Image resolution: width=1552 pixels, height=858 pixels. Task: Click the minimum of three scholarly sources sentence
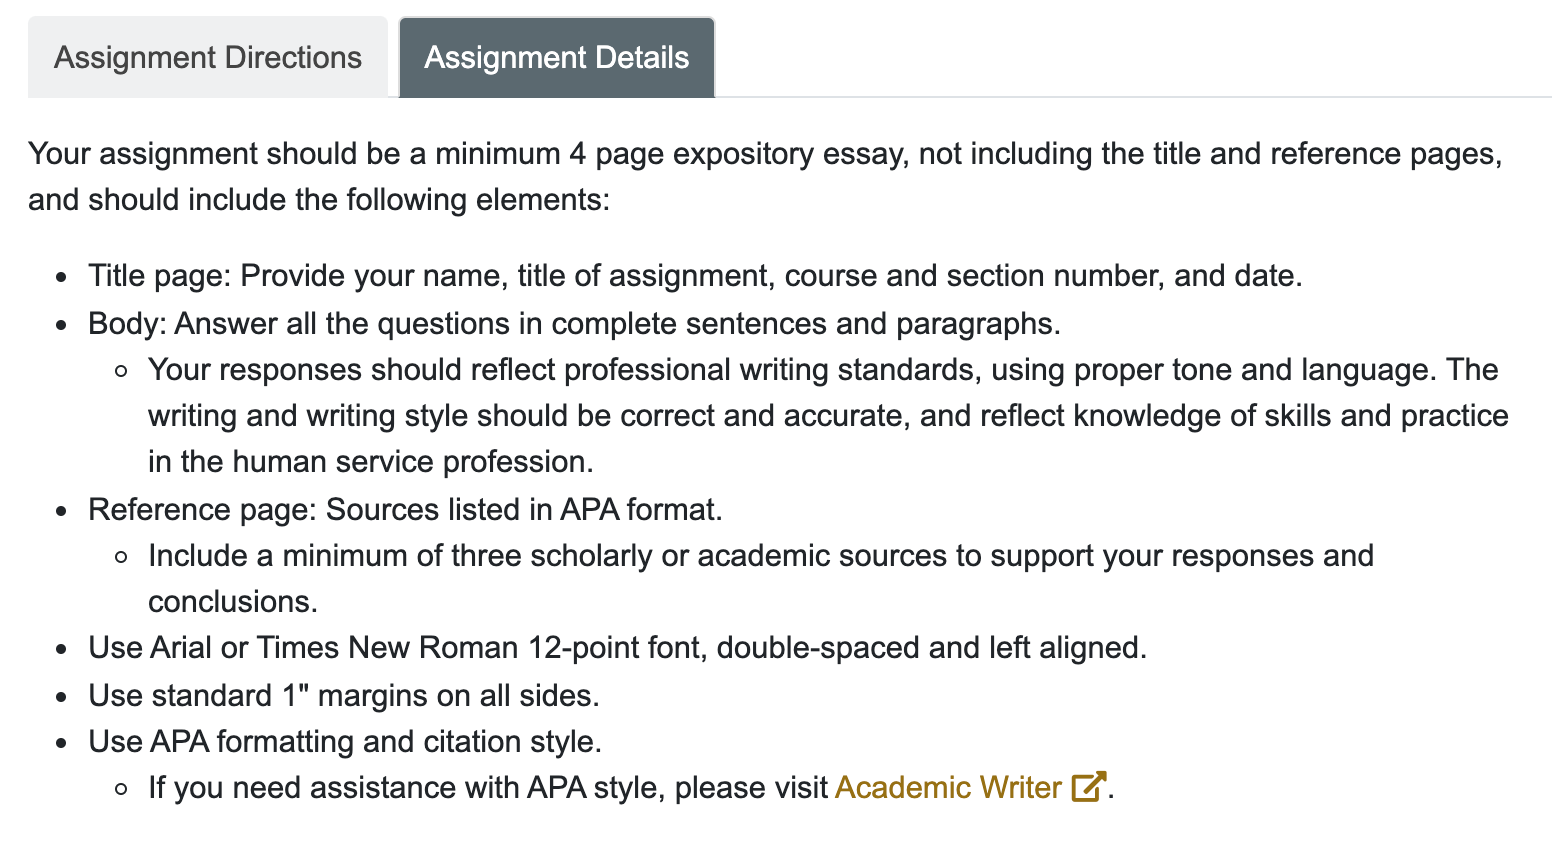point(761,578)
